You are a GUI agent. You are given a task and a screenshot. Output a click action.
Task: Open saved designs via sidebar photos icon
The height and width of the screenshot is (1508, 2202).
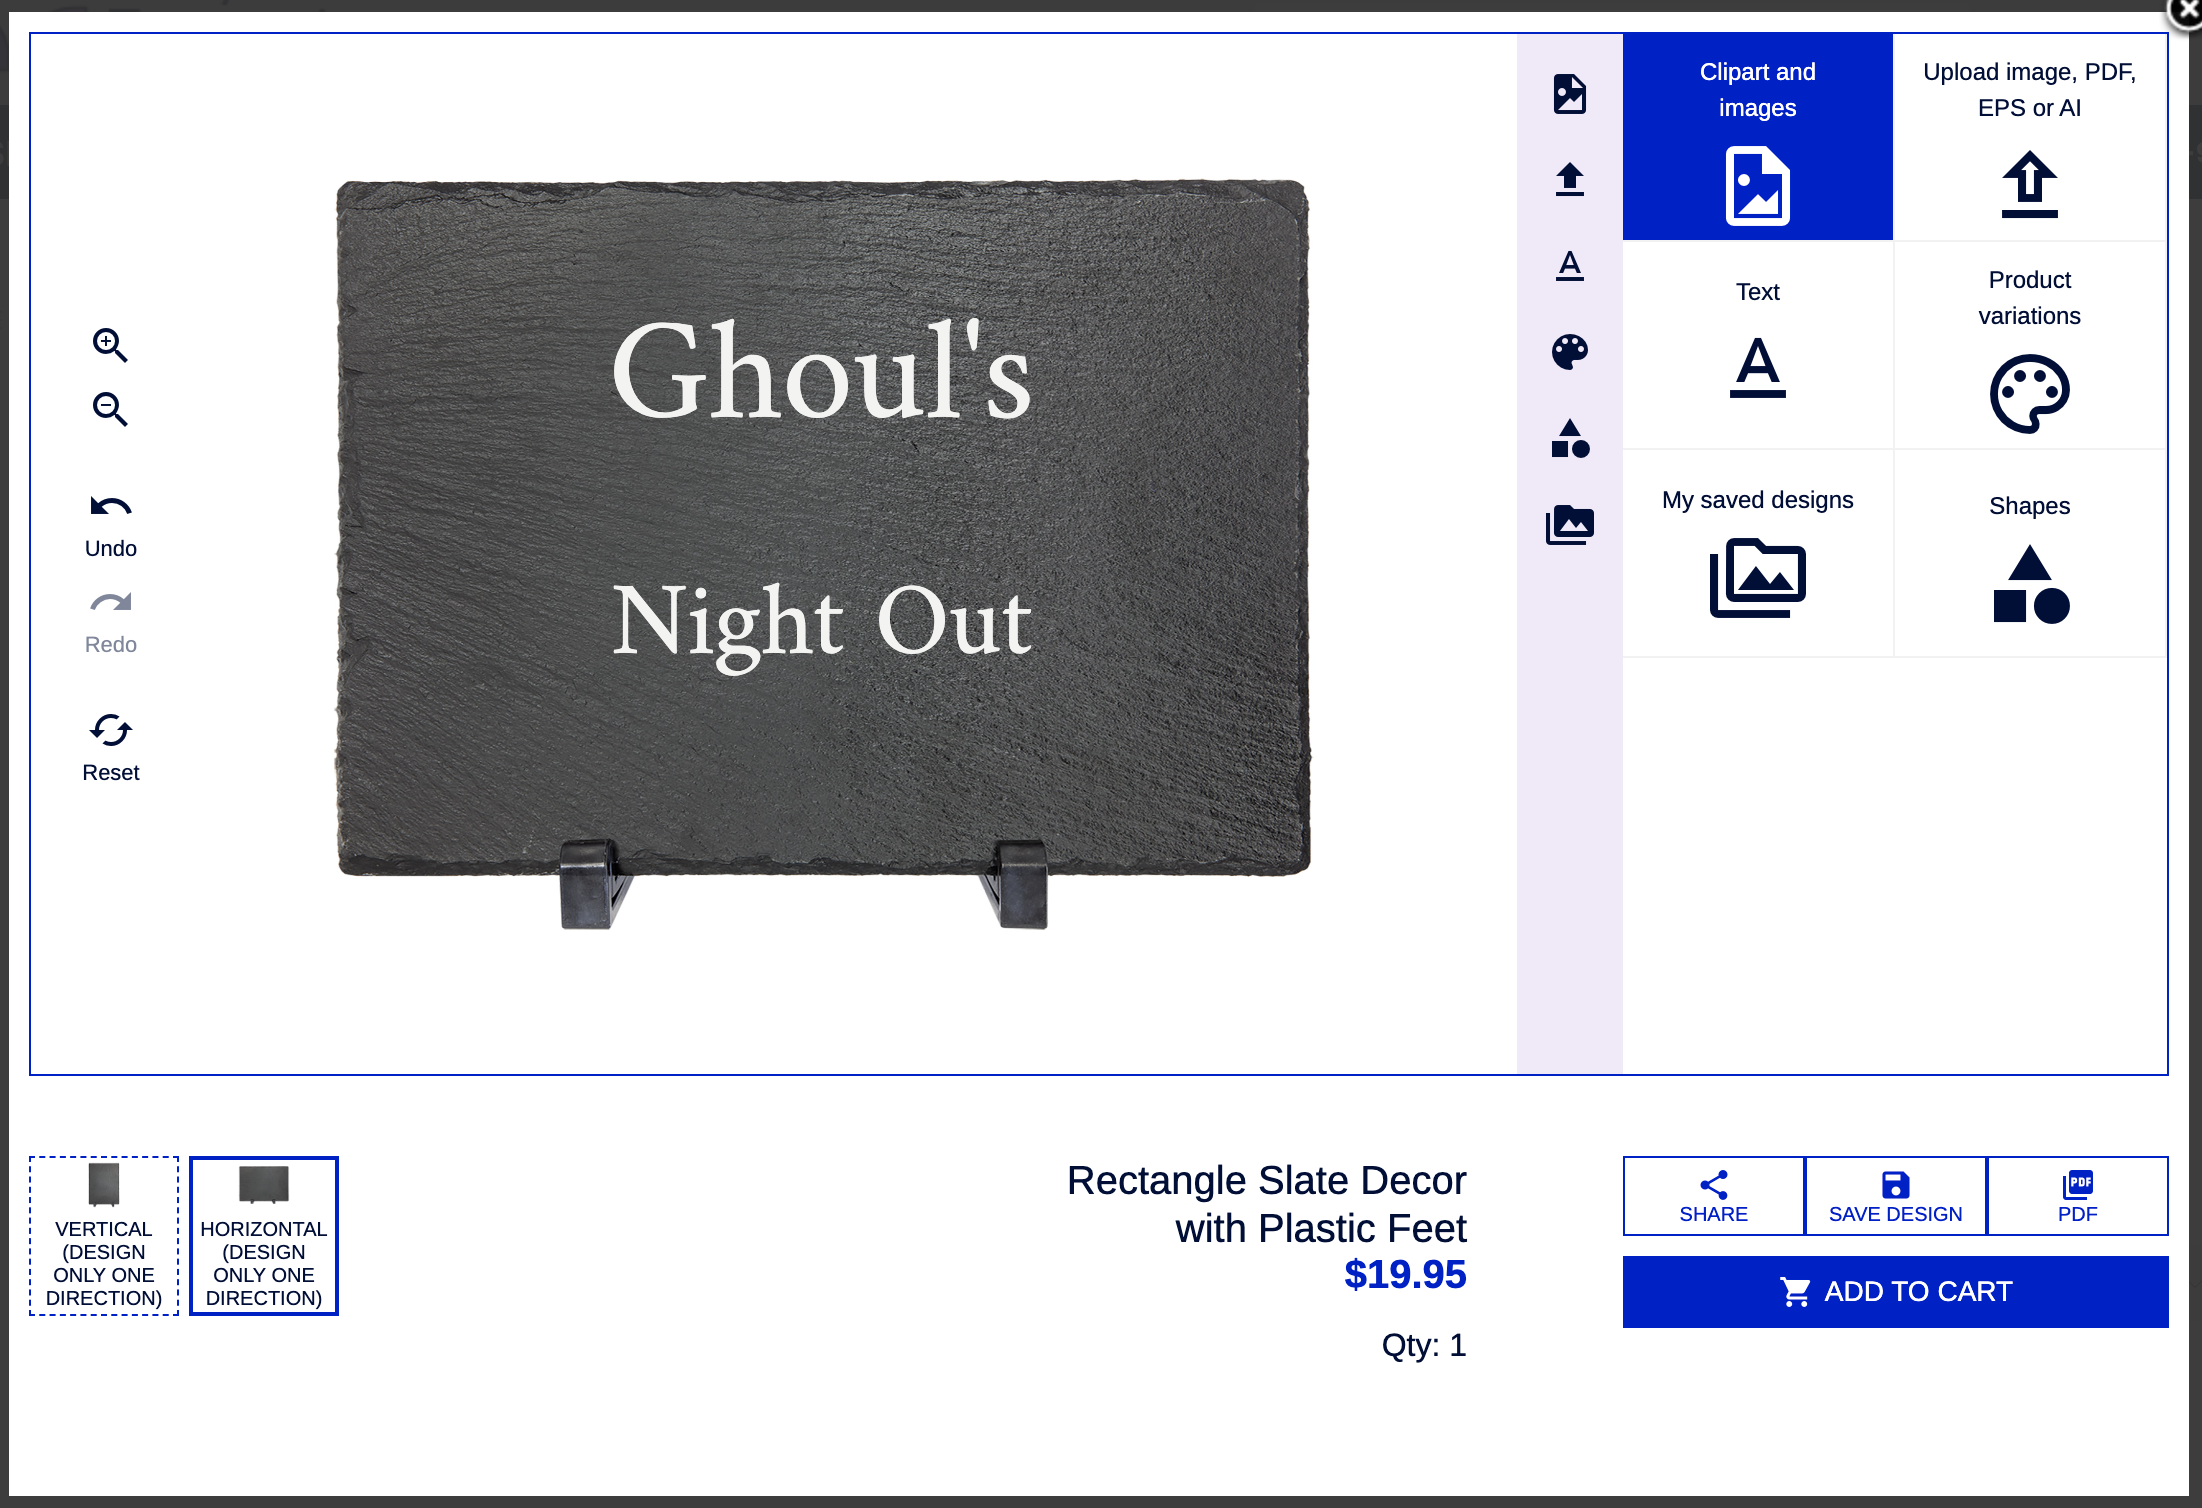pyautogui.click(x=1570, y=526)
